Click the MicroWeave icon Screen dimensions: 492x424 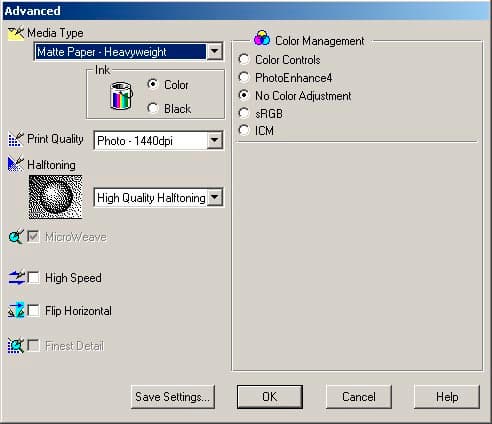click(16, 237)
